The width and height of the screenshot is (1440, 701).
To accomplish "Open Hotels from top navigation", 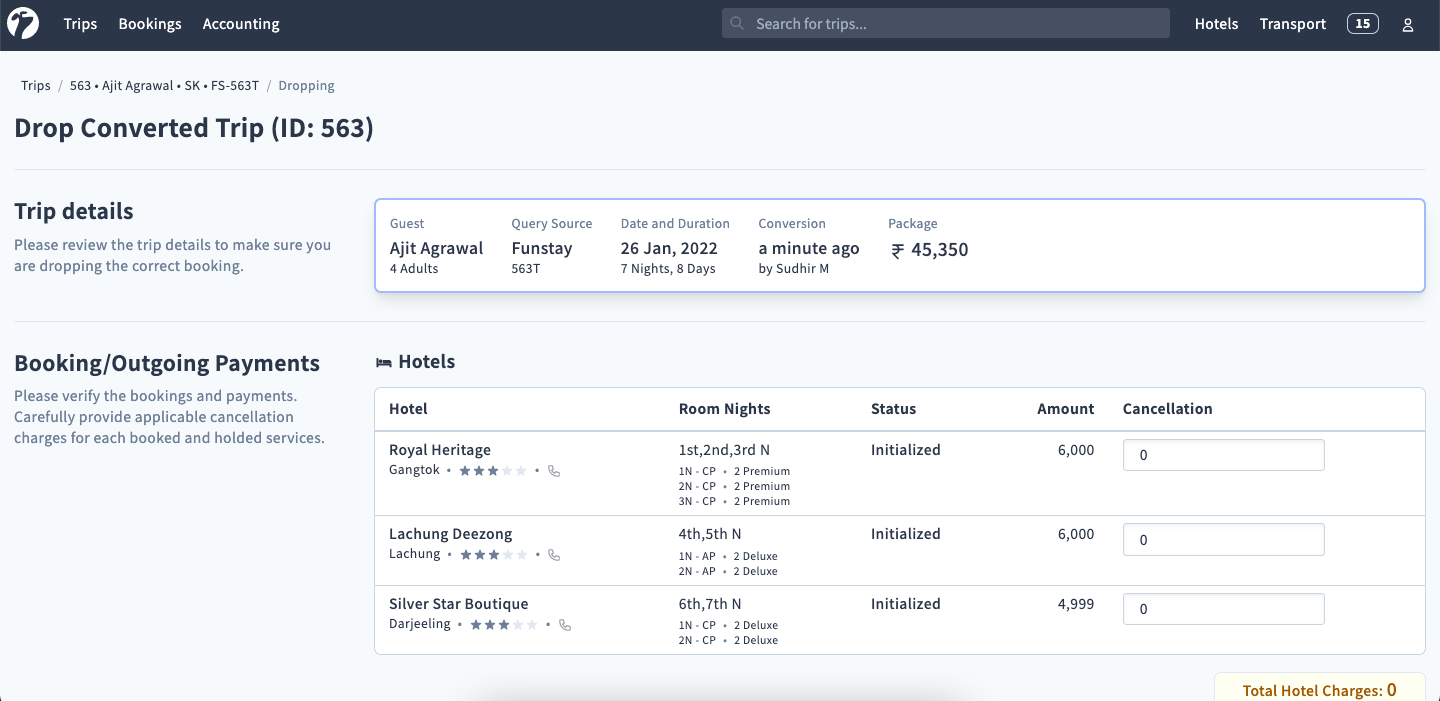I will pos(1216,24).
